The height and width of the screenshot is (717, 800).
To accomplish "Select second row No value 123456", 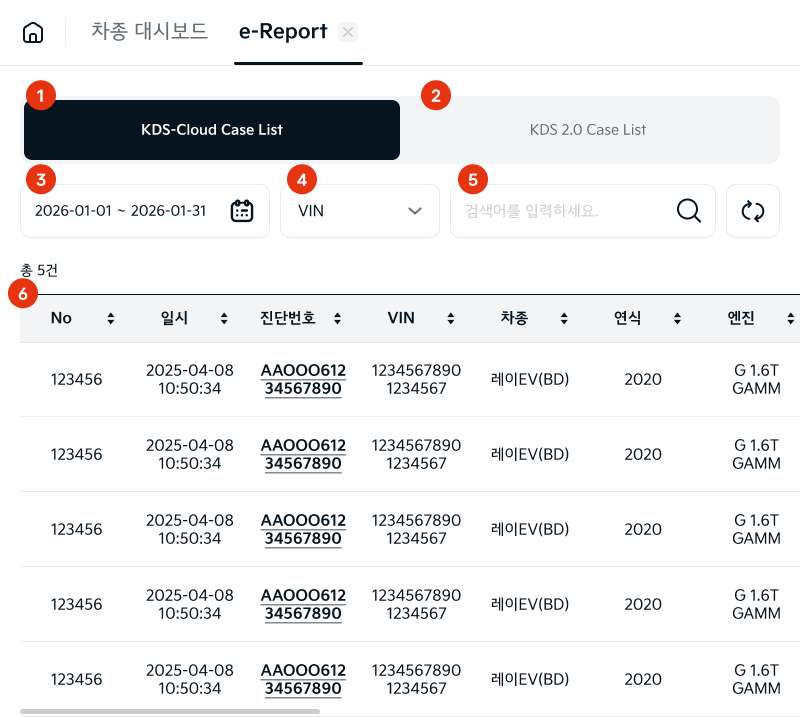I will point(77,454).
